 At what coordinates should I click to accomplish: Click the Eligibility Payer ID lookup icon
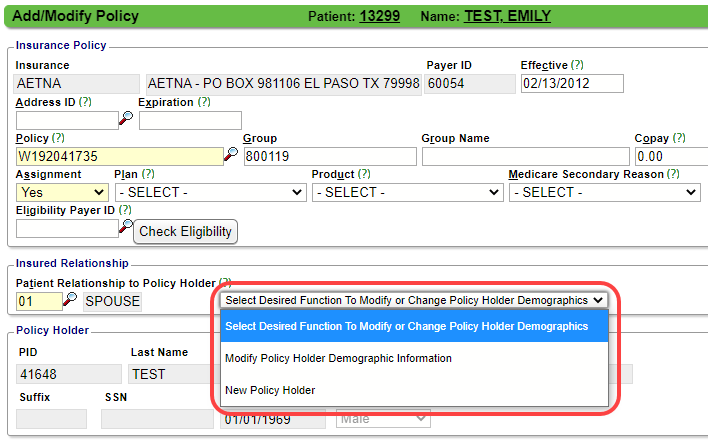tap(126, 228)
